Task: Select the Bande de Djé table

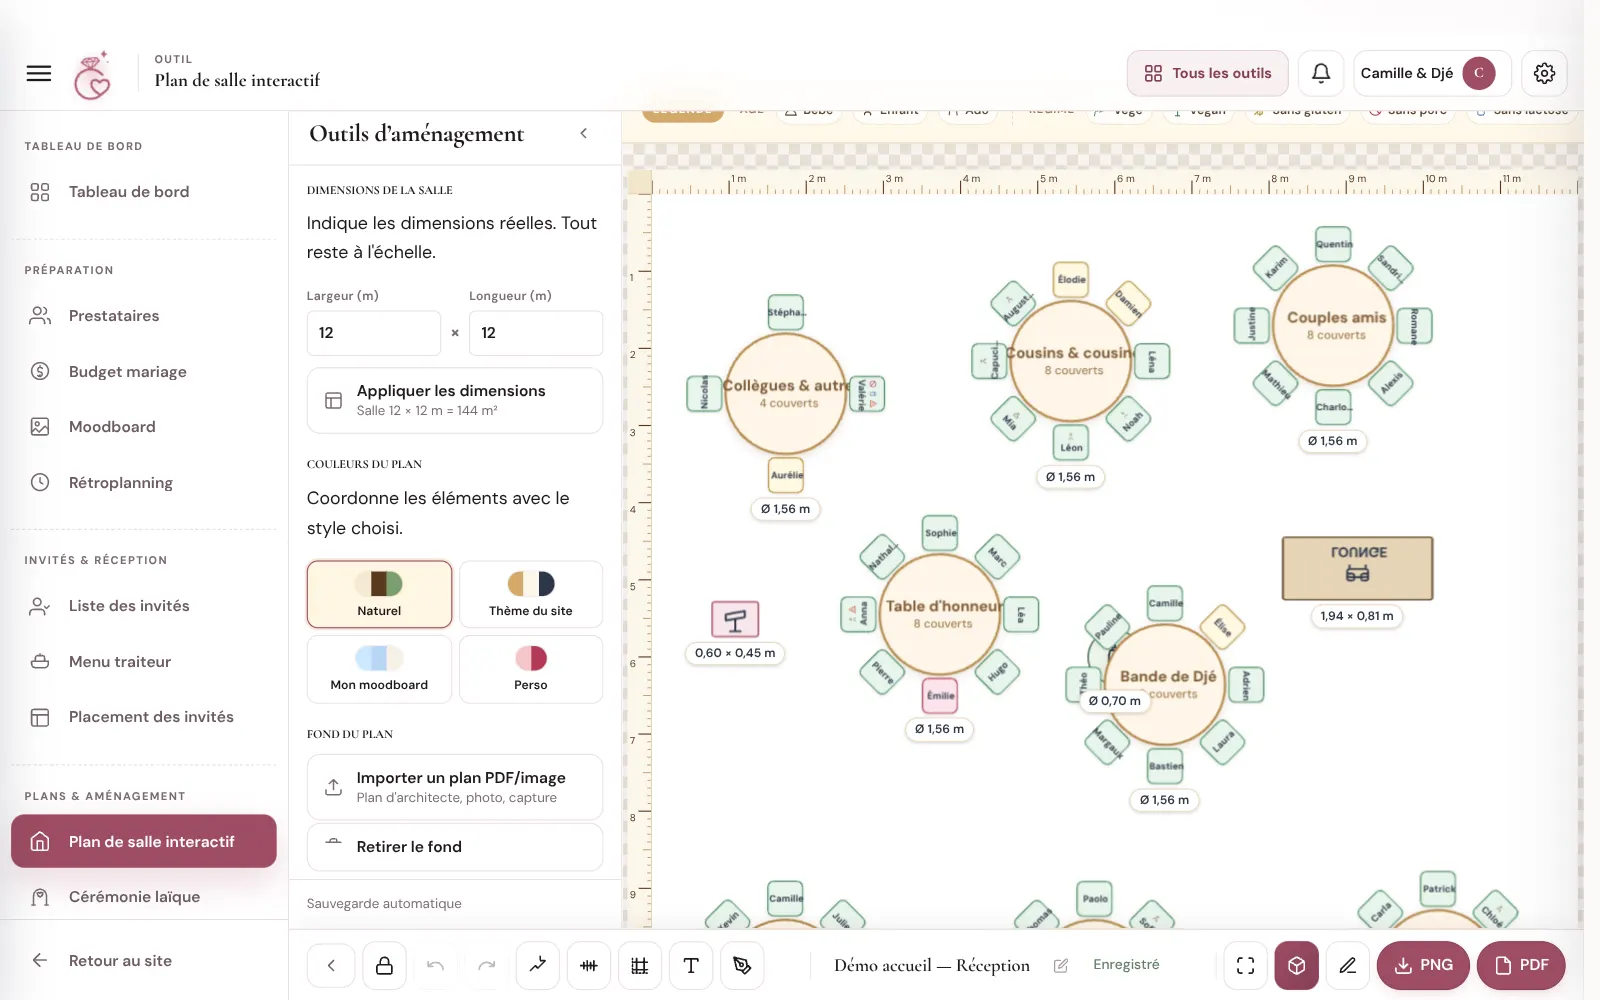Action: (x=1166, y=684)
